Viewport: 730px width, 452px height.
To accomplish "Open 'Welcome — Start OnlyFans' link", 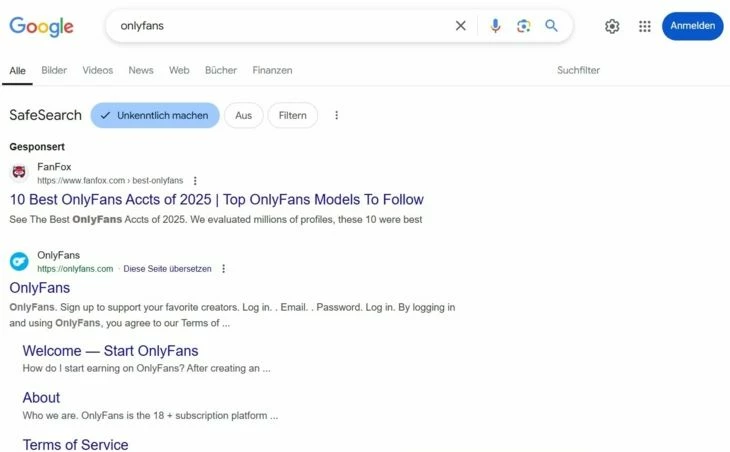I will coord(110,351).
